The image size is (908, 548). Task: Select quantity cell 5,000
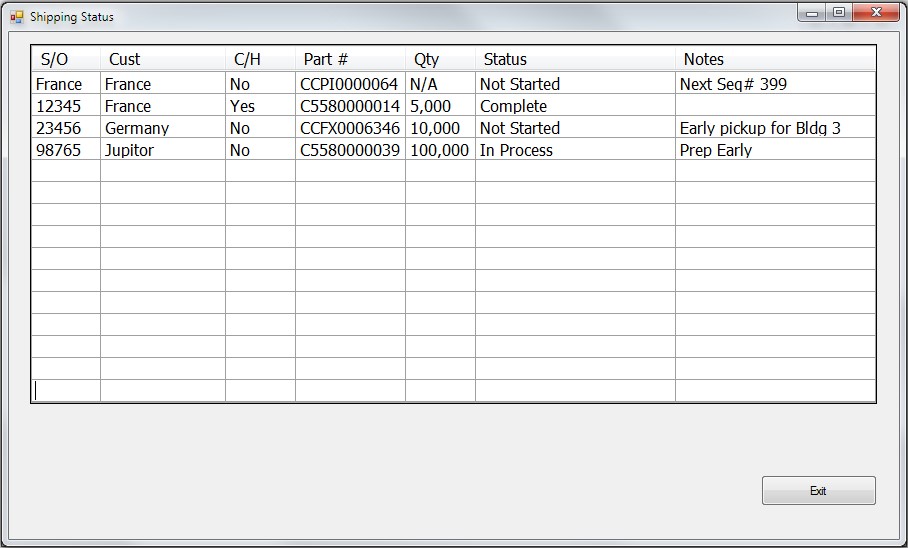point(441,106)
